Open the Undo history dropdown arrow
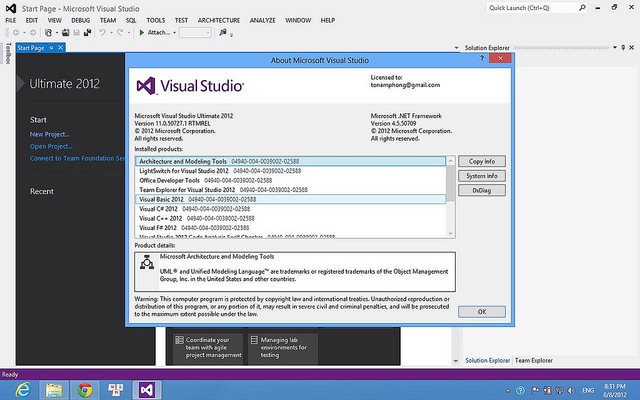Viewport: 640px width, 400px height. tap(111, 33)
